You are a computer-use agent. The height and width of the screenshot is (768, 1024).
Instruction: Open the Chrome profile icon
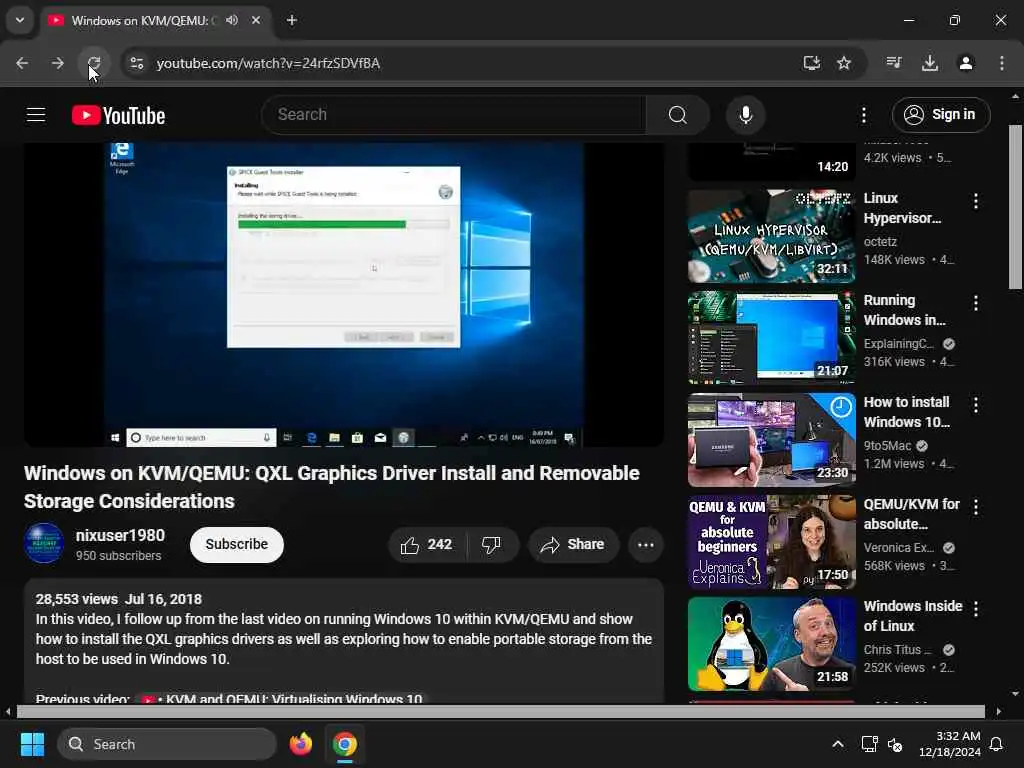click(966, 63)
